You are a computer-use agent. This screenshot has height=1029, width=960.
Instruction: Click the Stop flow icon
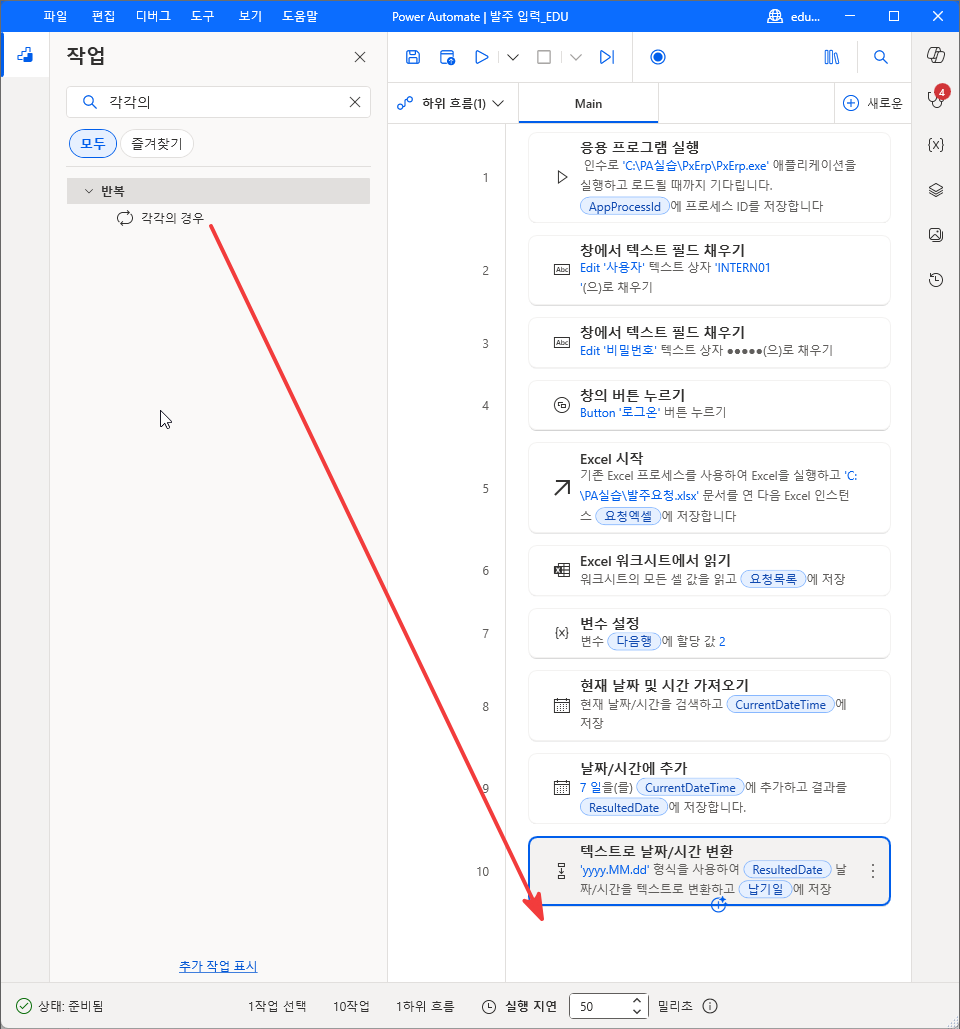click(x=544, y=57)
